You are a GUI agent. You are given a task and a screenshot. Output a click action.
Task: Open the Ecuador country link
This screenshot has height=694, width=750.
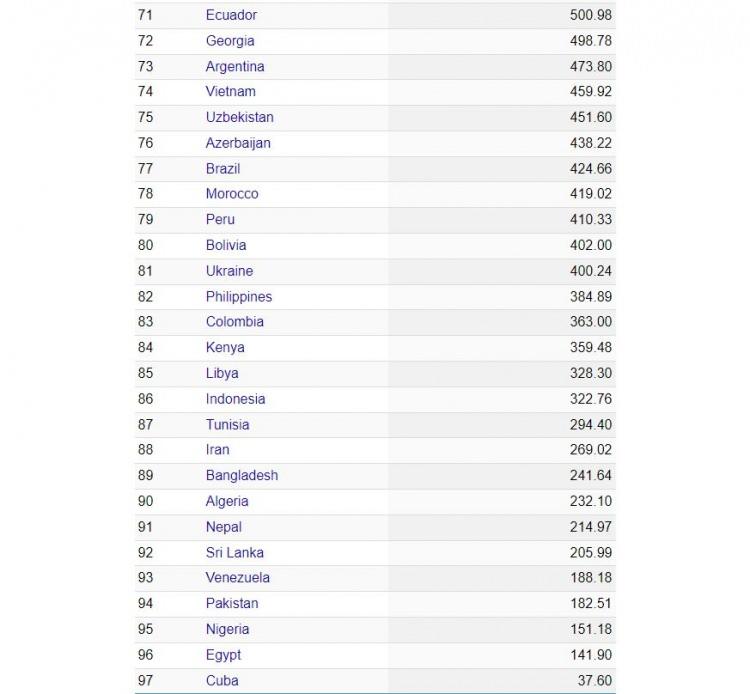click(x=231, y=15)
